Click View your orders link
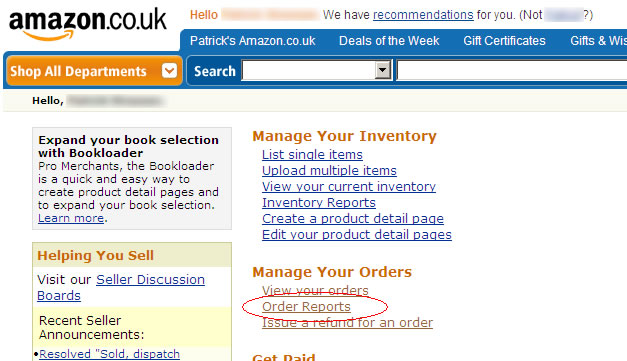This screenshot has height=361, width=627. [x=315, y=290]
